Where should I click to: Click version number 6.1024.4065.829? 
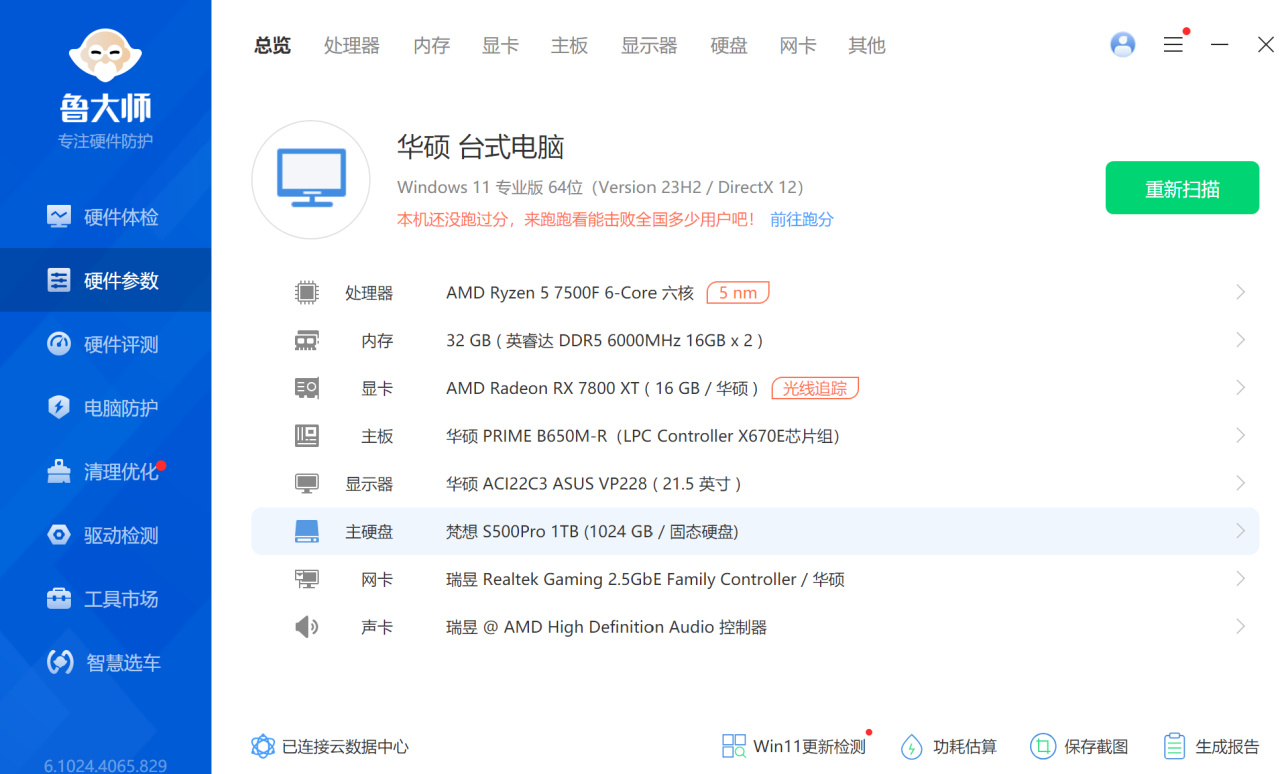[105, 766]
